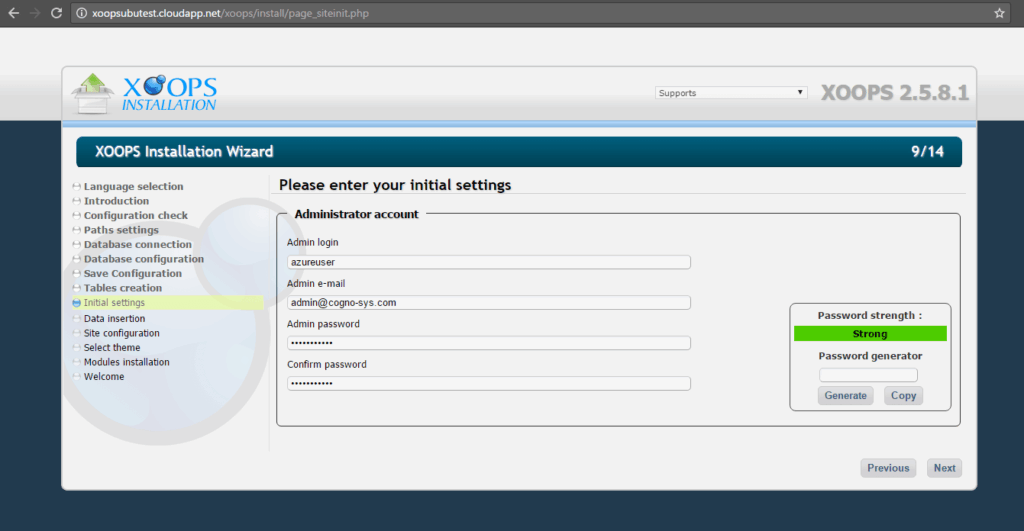The width and height of the screenshot is (1024, 531).
Task: Select the highlighted Initial settings step
Action: [x=168, y=302]
